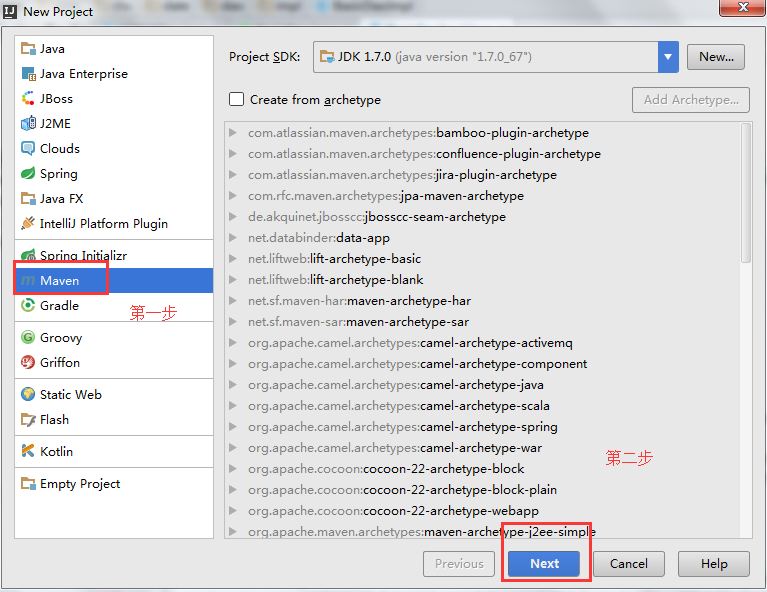Expand cocoon-22-archetype-webapp node arrow
Screen dimensions: 767x592
(x=233, y=511)
